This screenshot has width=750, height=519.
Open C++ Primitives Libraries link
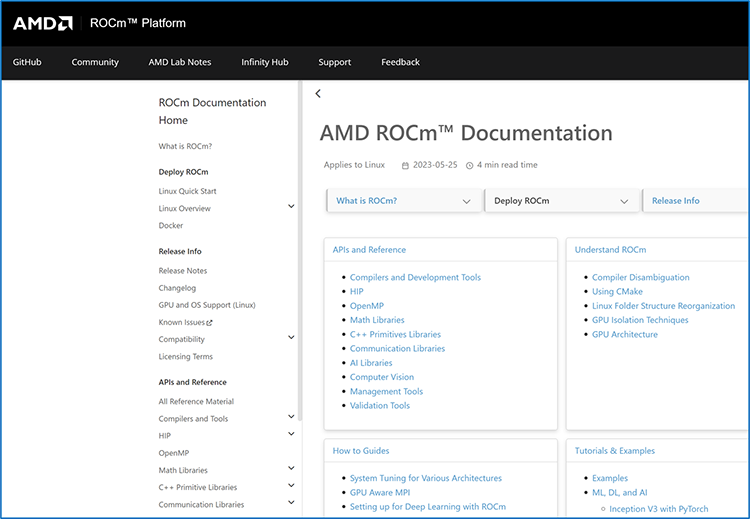395,334
